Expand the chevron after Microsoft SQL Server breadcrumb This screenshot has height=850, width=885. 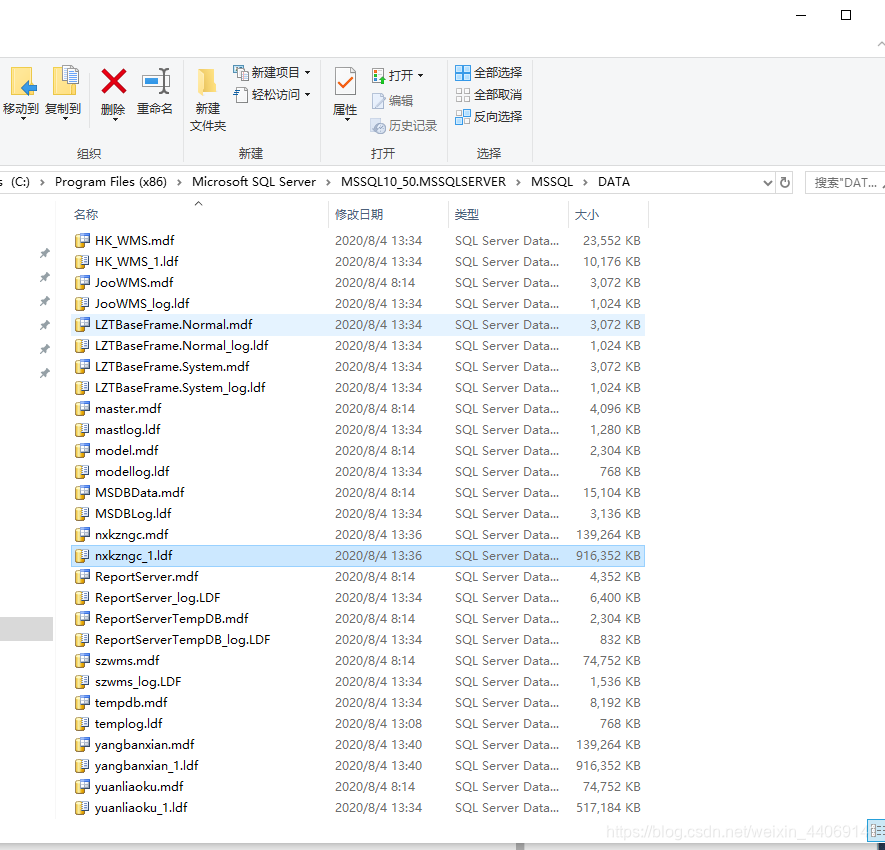click(328, 182)
